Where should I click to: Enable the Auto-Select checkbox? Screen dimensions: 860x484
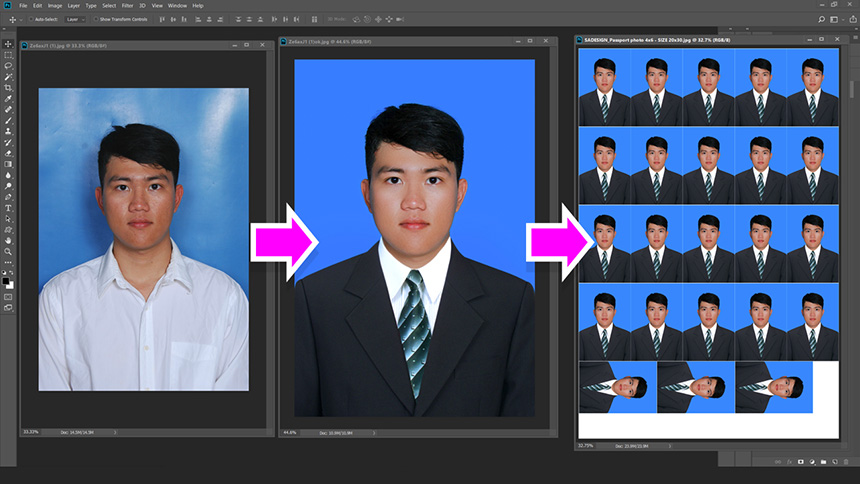(30, 19)
